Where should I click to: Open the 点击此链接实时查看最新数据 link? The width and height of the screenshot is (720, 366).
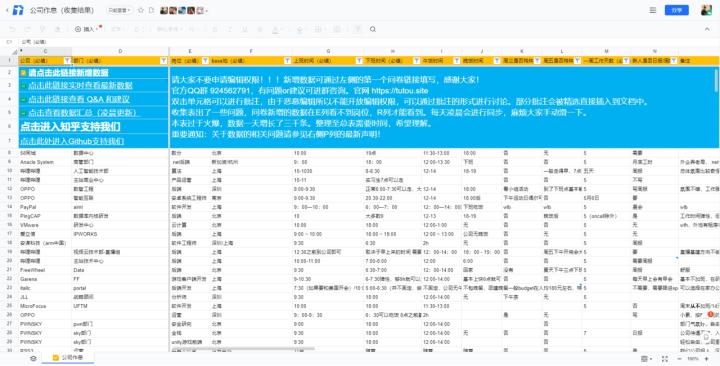[x=80, y=85]
